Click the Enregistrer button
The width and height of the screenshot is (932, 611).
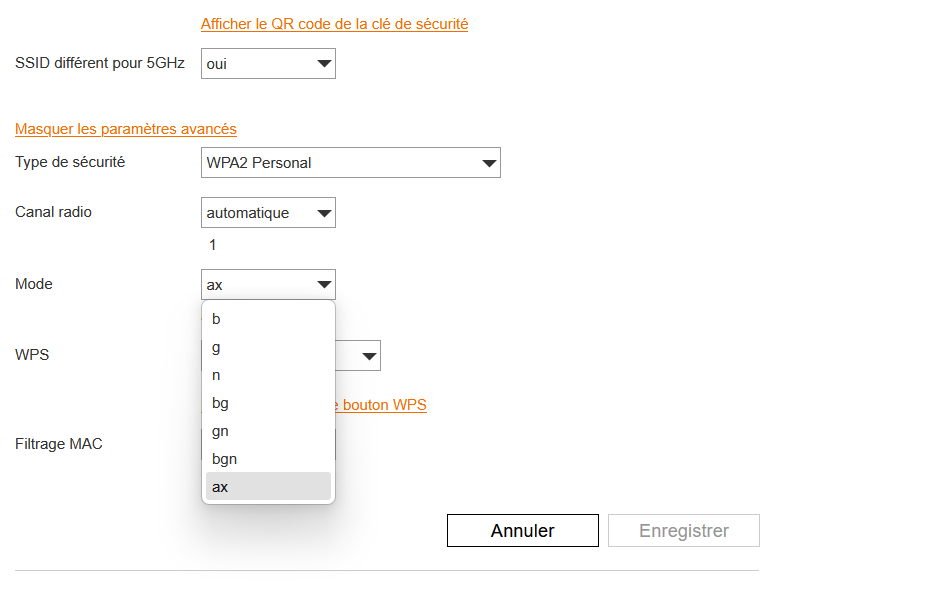click(683, 530)
